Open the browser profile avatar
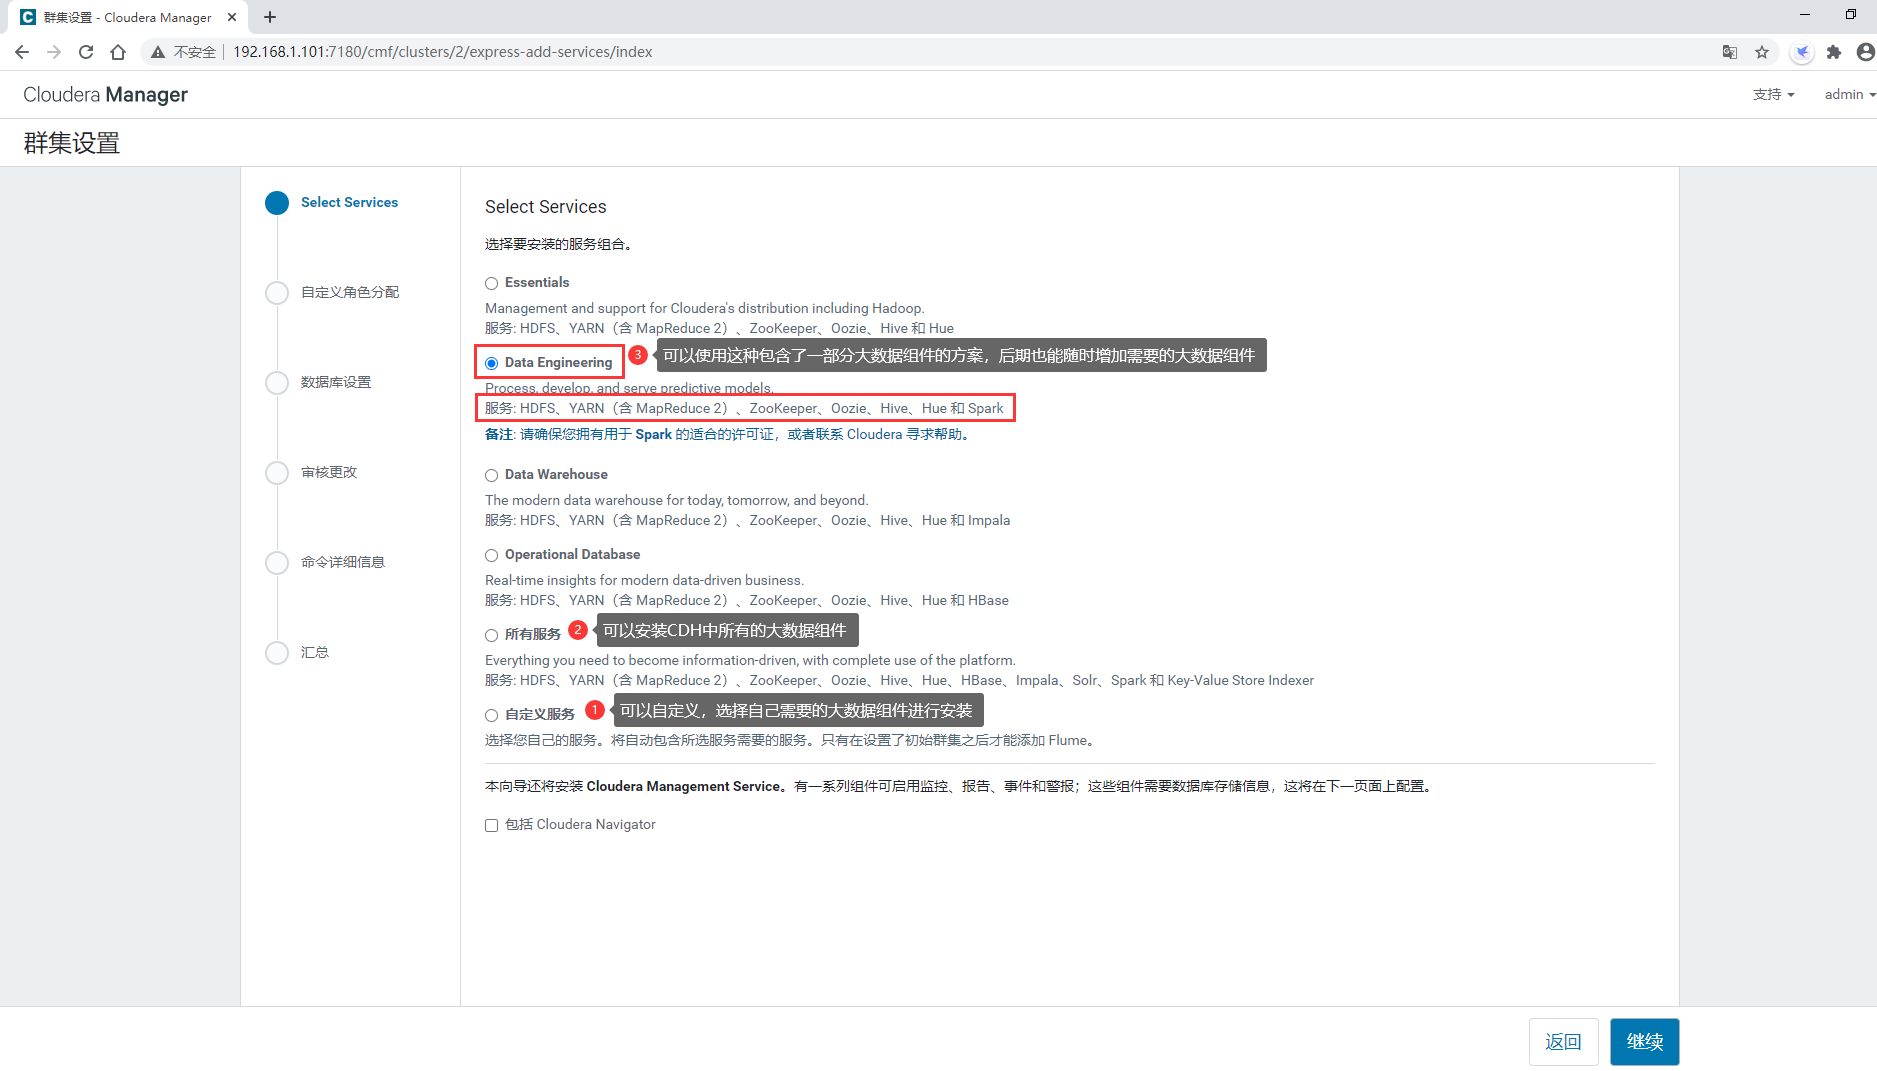 pos(1865,52)
